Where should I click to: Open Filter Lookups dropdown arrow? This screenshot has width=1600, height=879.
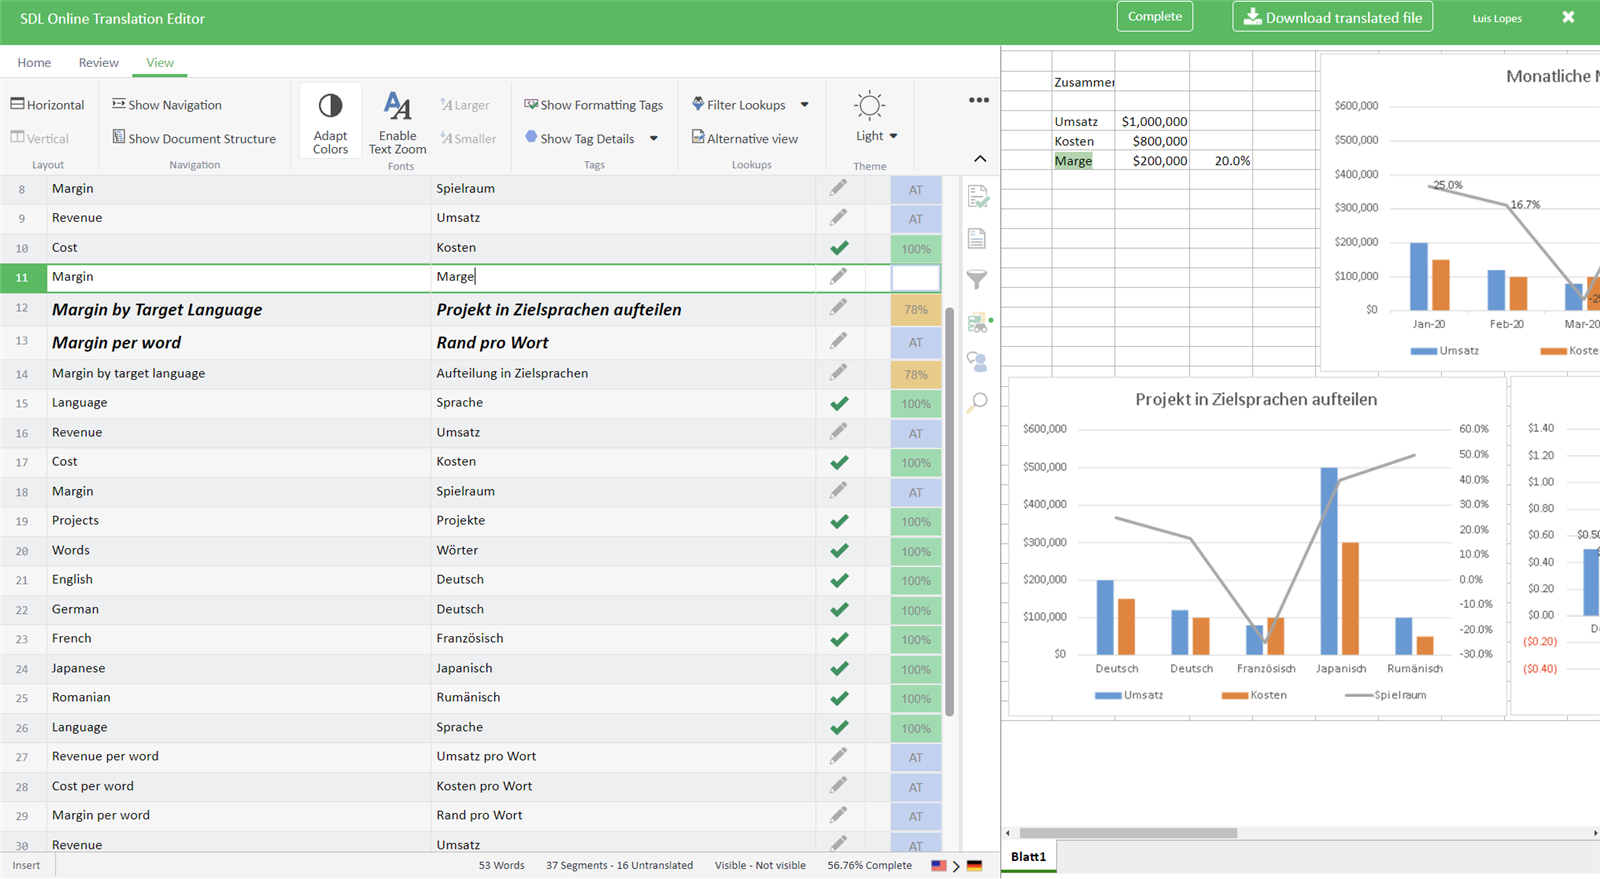point(804,105)
